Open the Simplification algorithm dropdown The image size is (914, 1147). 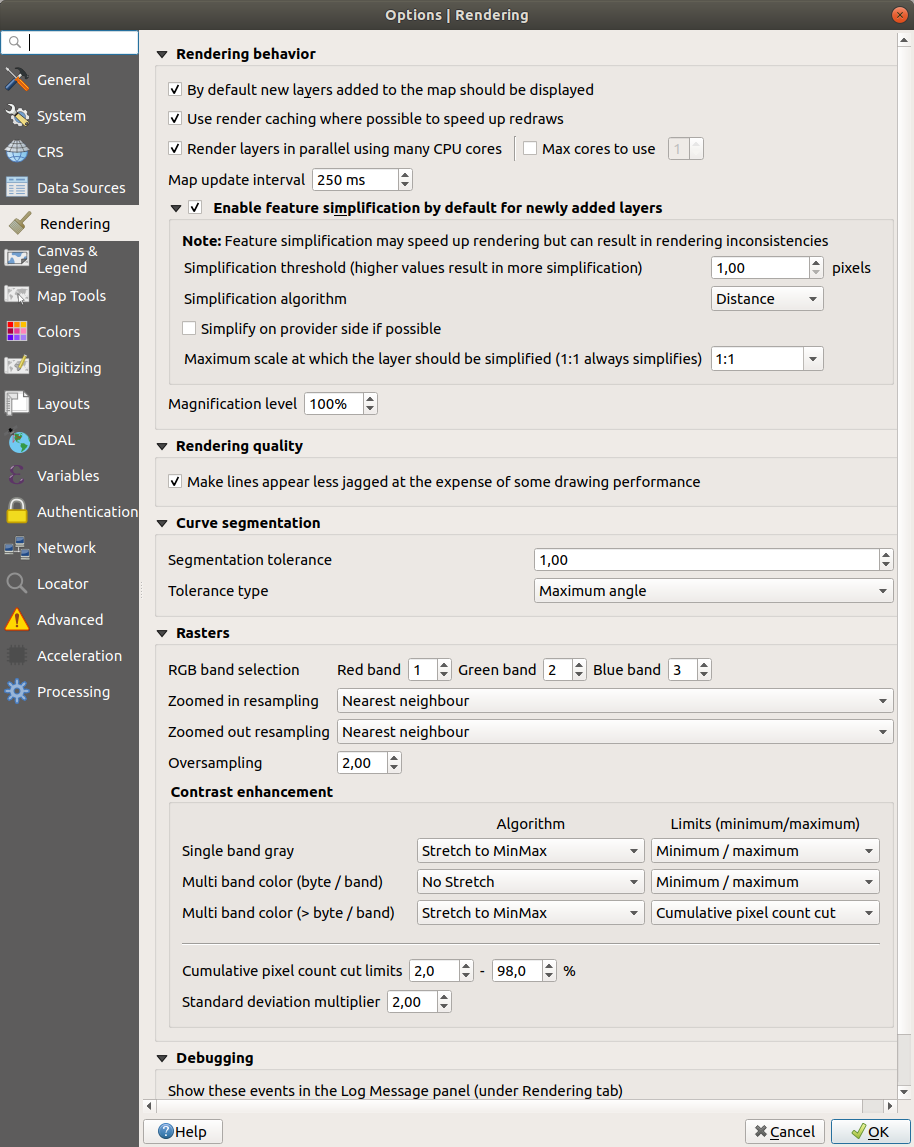pyautogui.click(x=767, y=298)
